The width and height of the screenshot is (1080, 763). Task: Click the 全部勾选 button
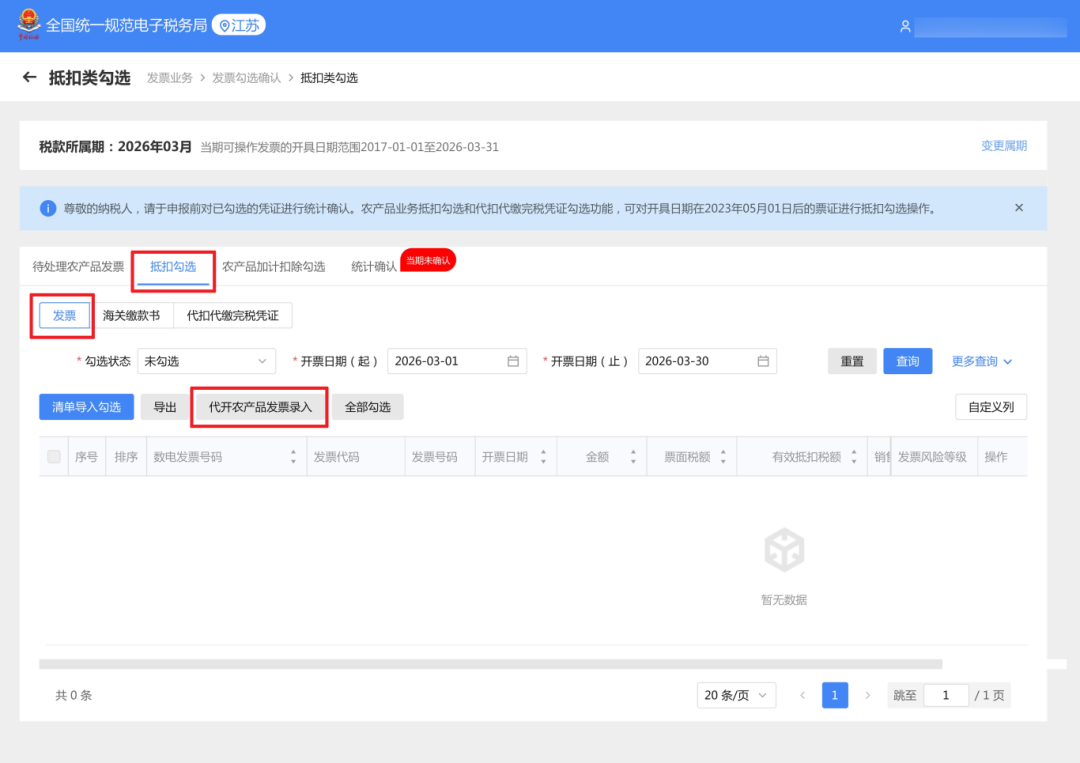(368, 407)
